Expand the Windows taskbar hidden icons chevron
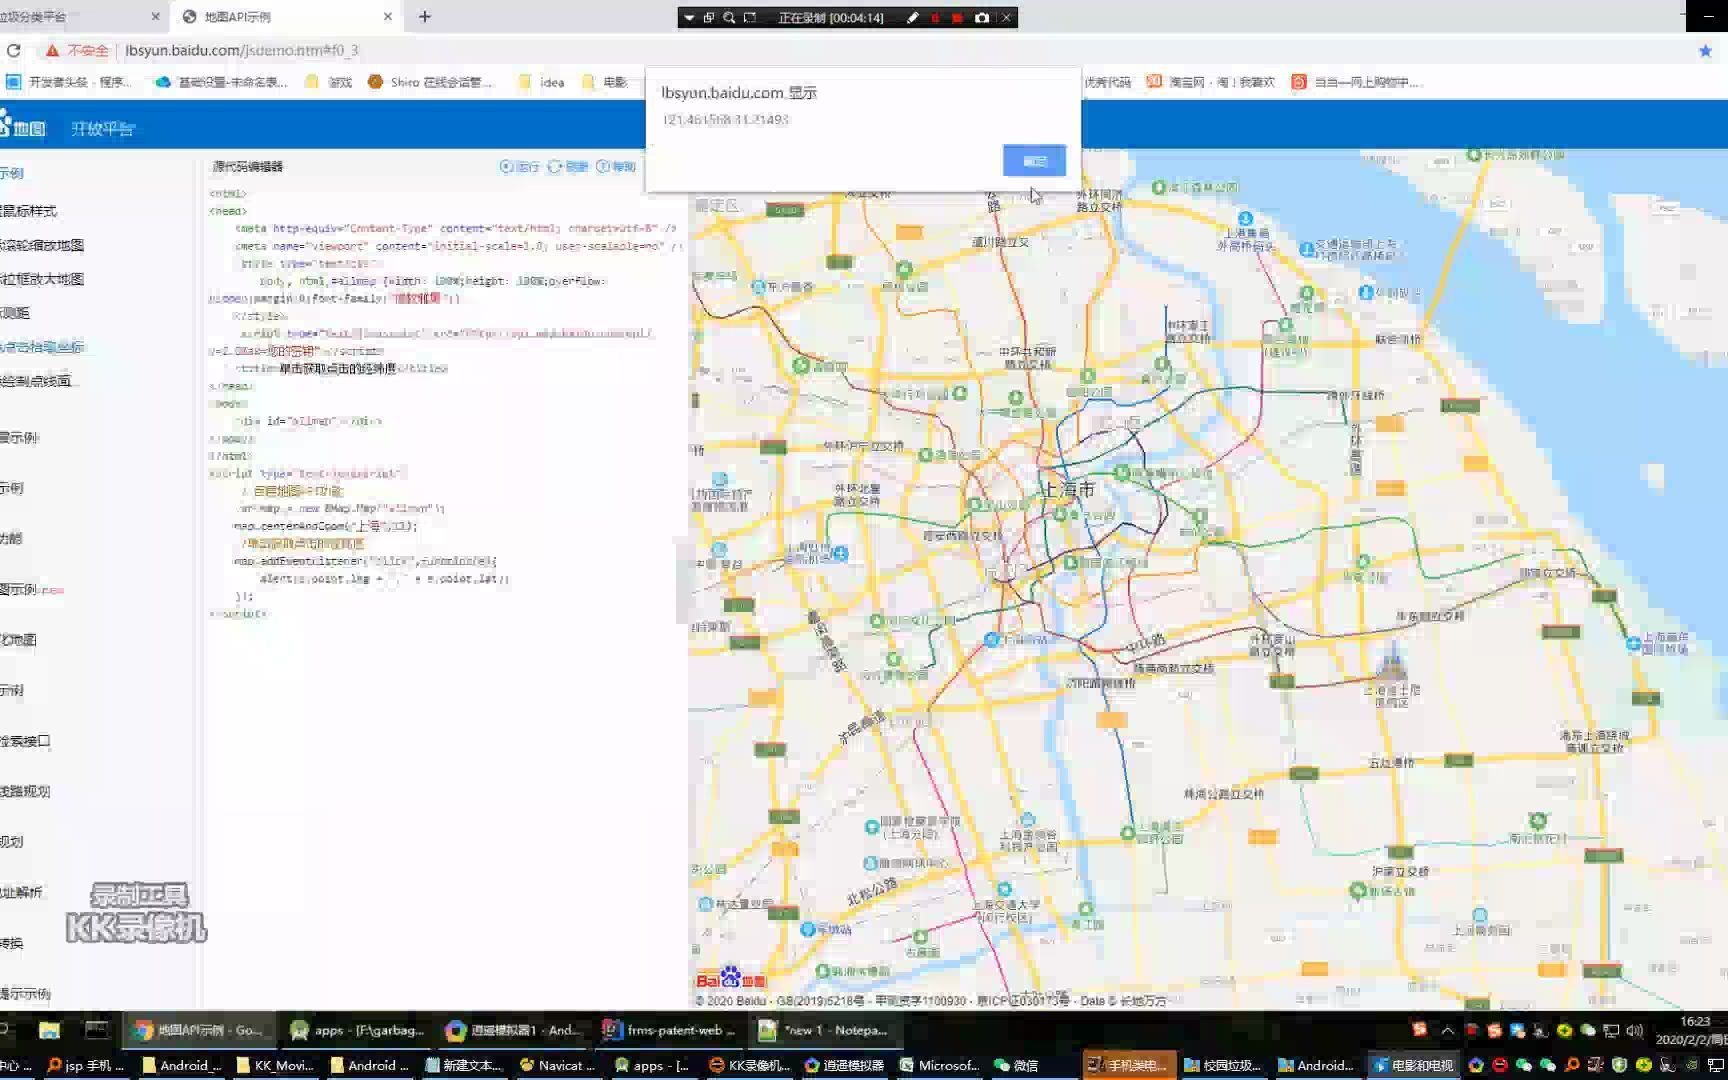This screenshot has height=1080, width=1728. [1447, 1030]
